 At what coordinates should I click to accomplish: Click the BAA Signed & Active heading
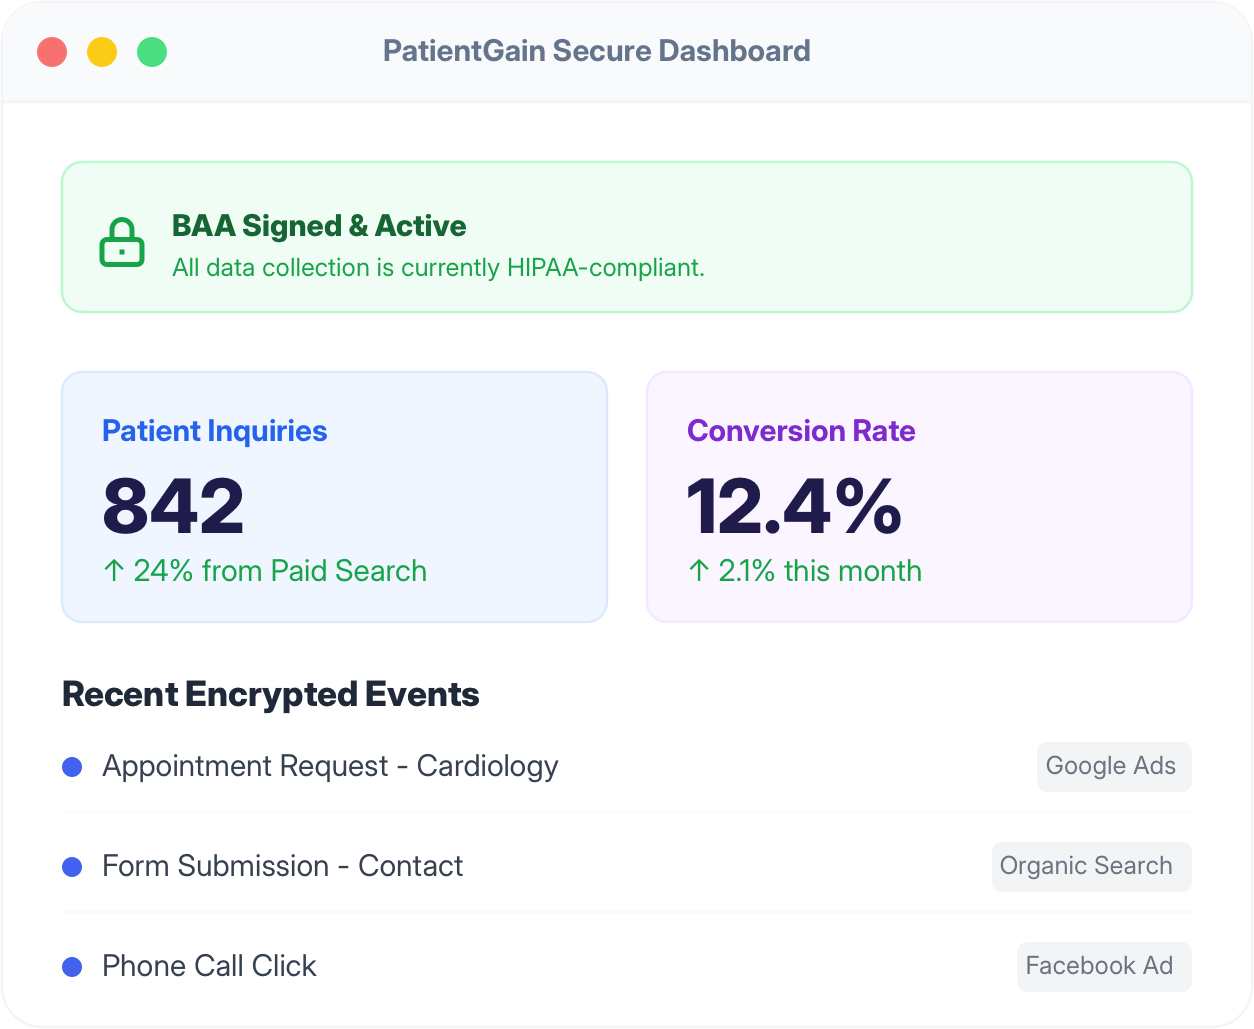tap(319, 226)
